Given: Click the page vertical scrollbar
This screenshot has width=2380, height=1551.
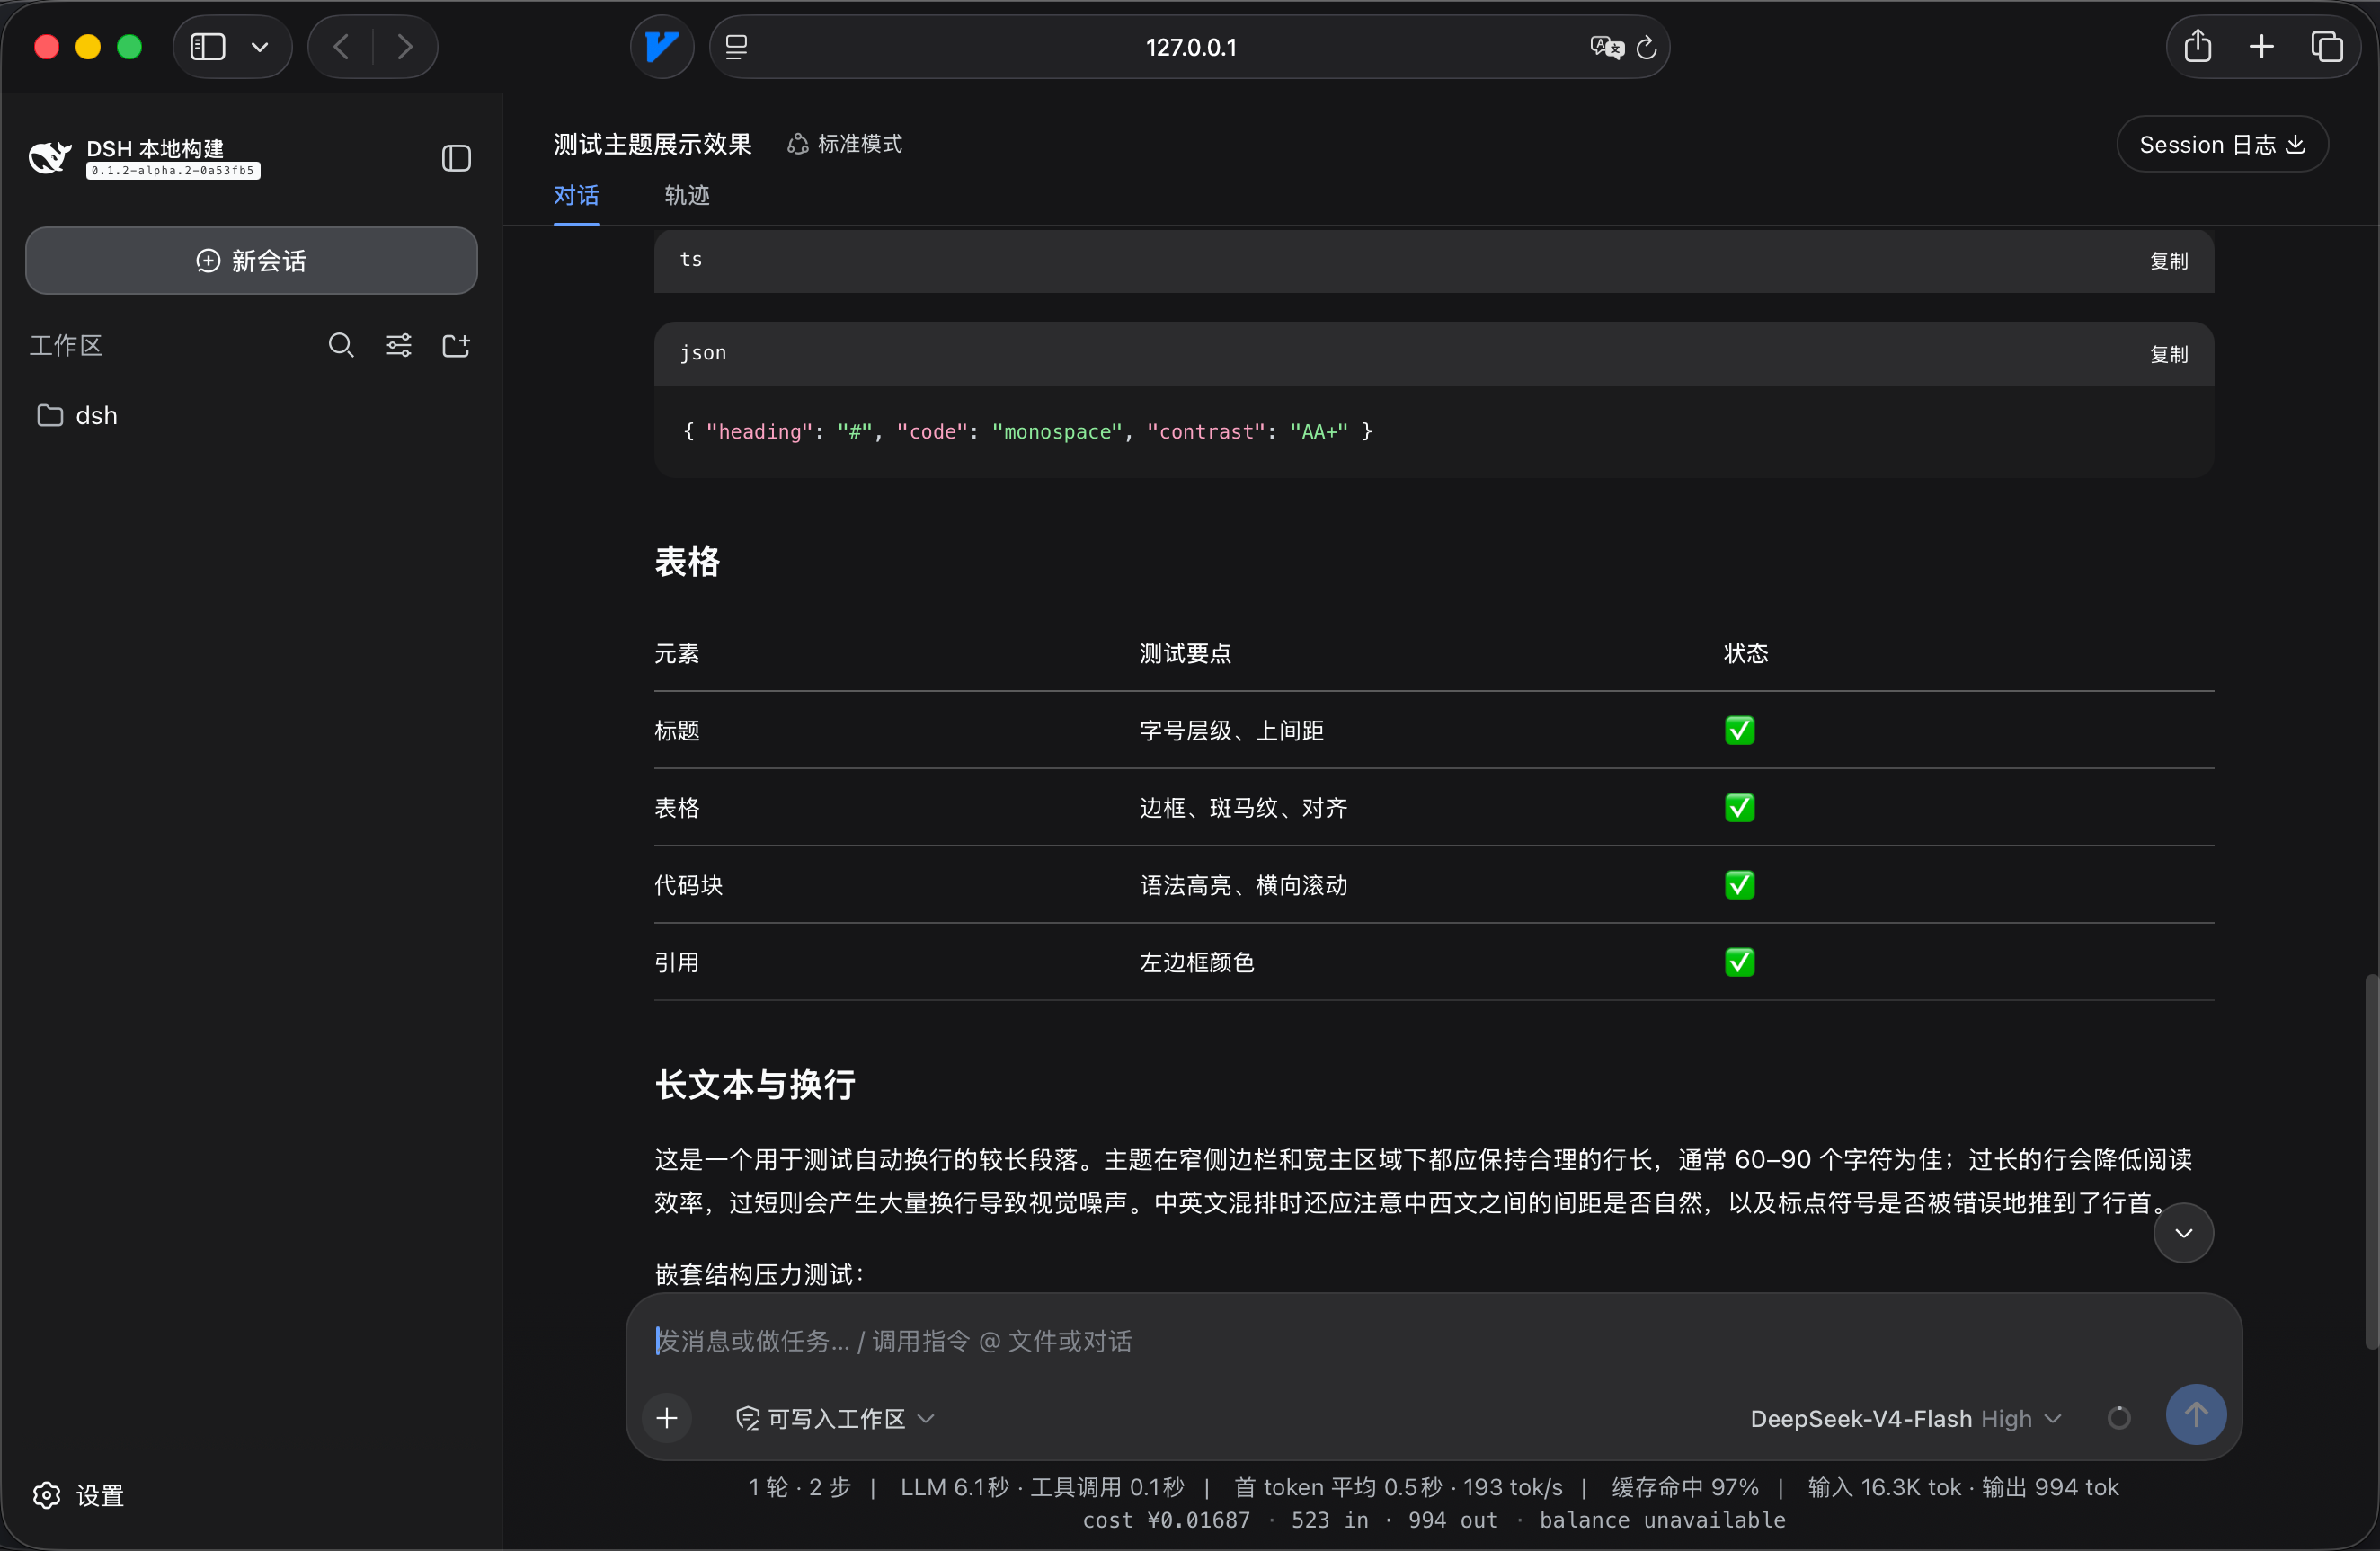Looking at the screenshot, I should (2370, 1161).
